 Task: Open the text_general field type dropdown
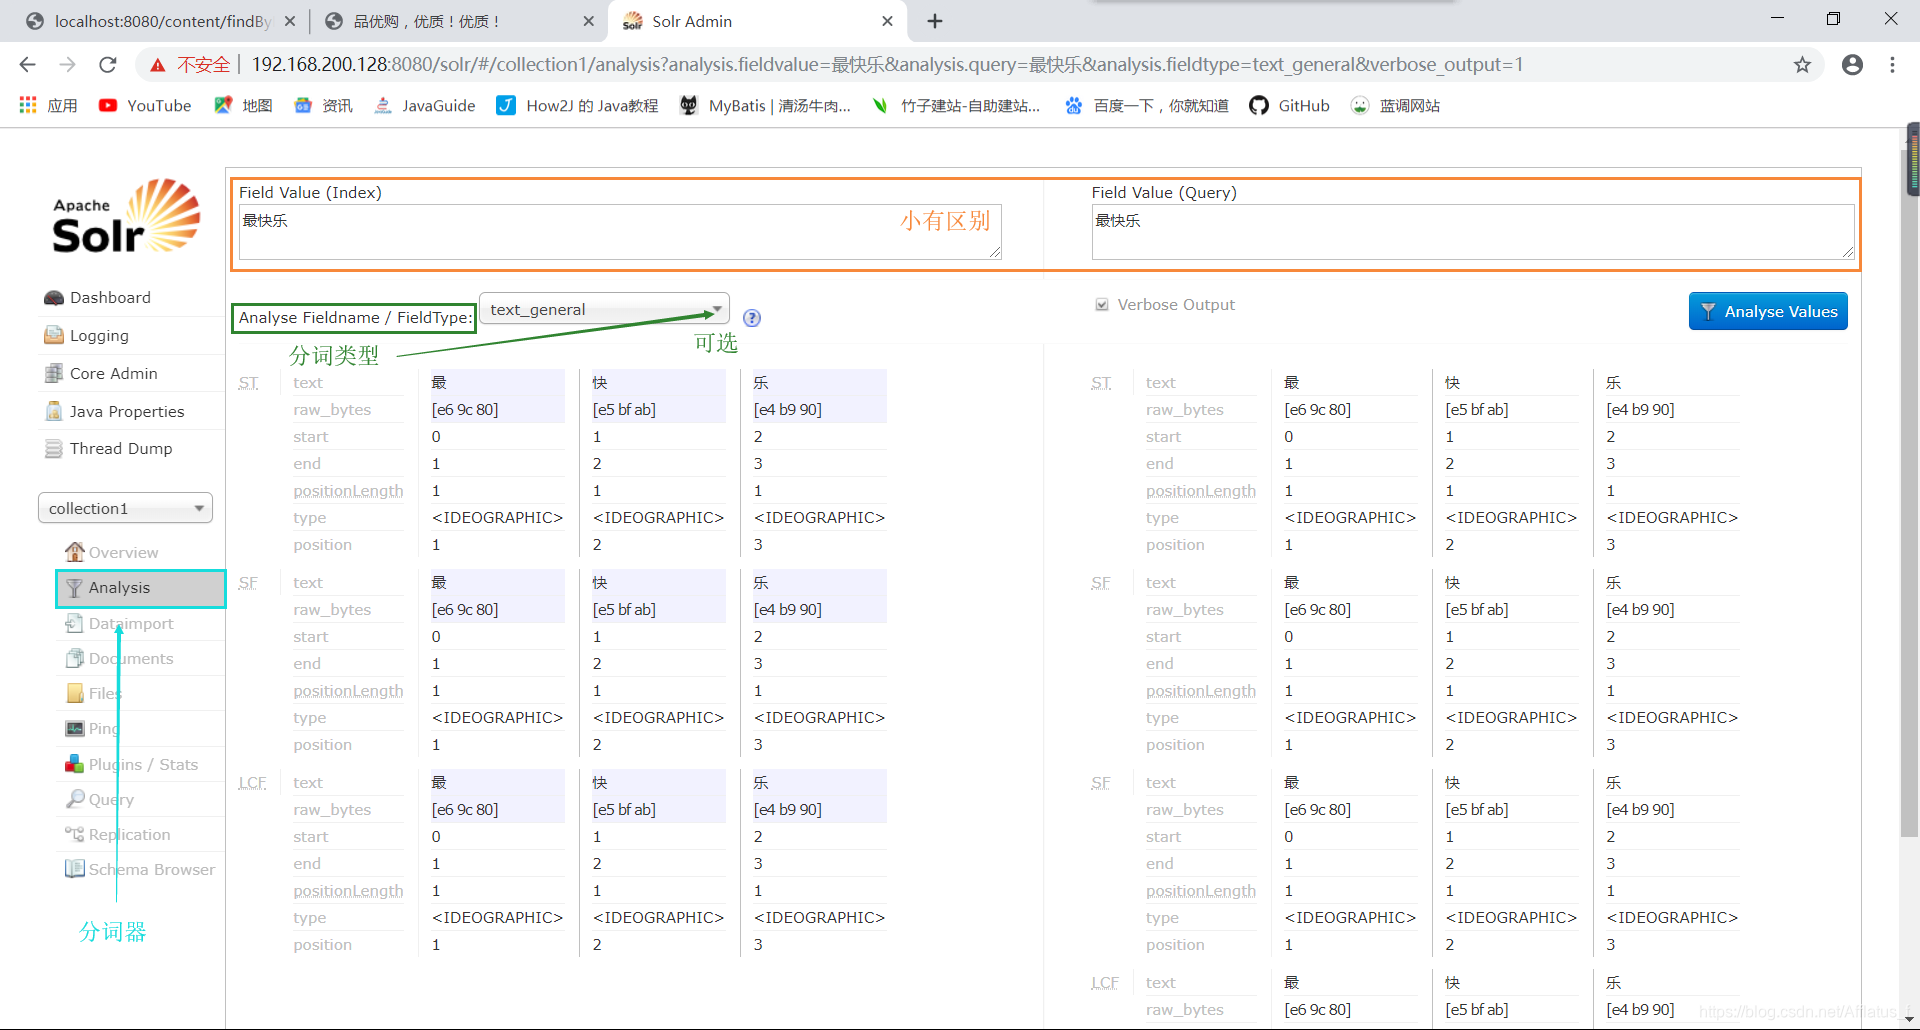(604, 310)
